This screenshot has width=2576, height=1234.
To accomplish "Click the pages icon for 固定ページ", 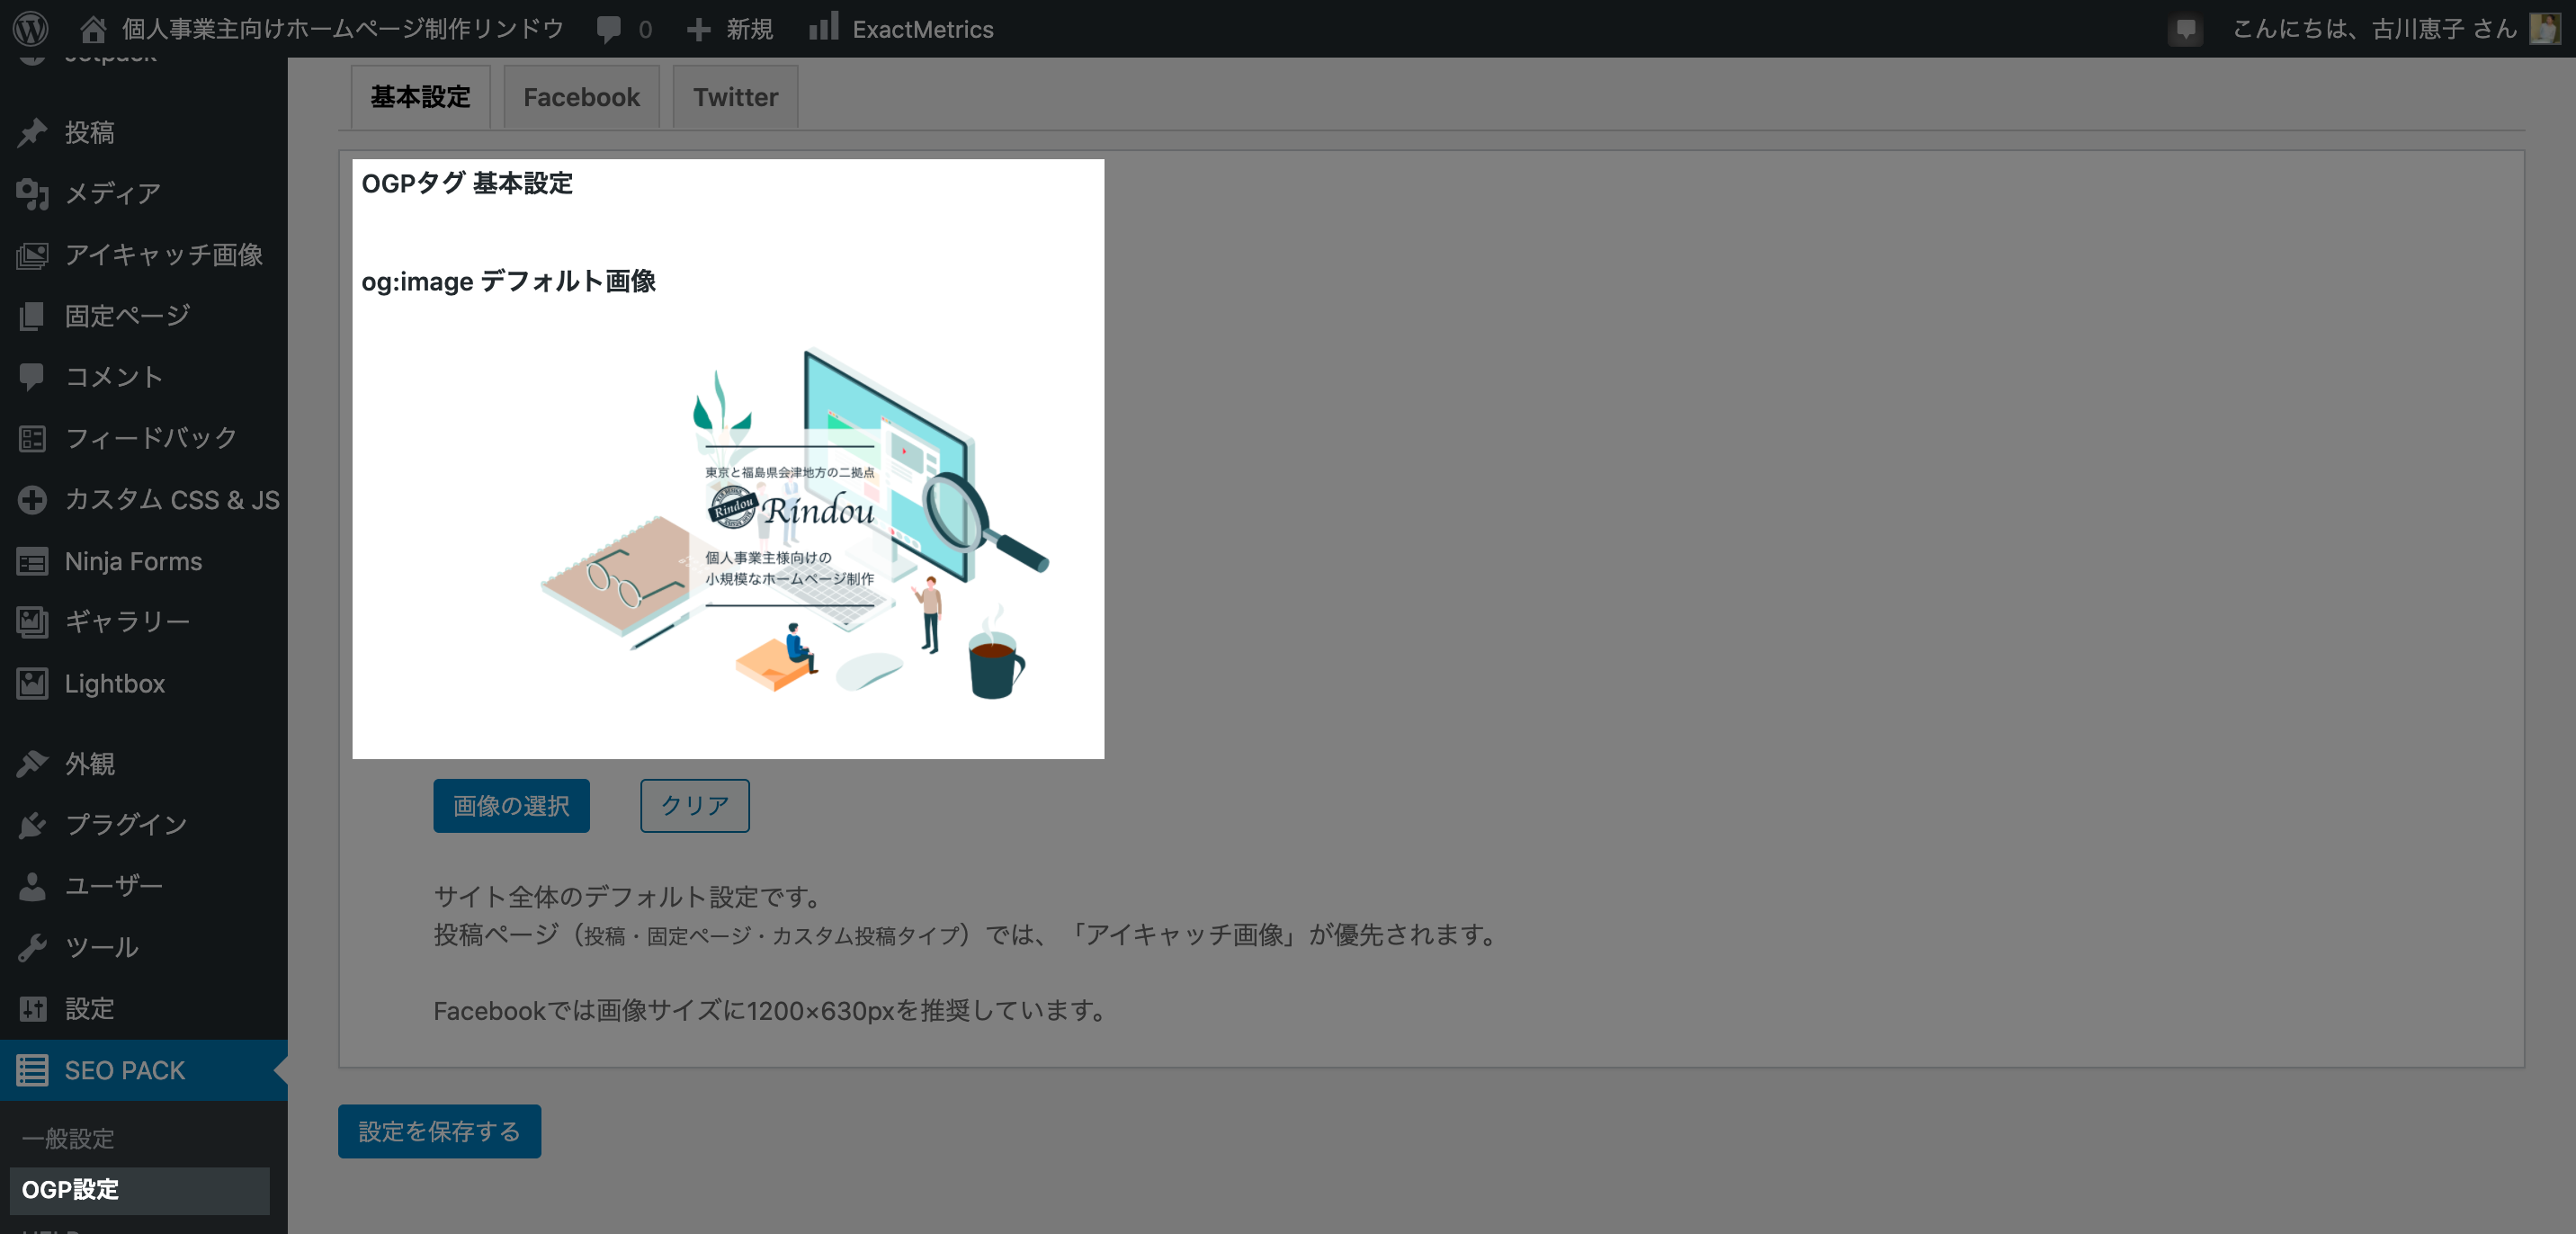I will click(x=32, y=316).
